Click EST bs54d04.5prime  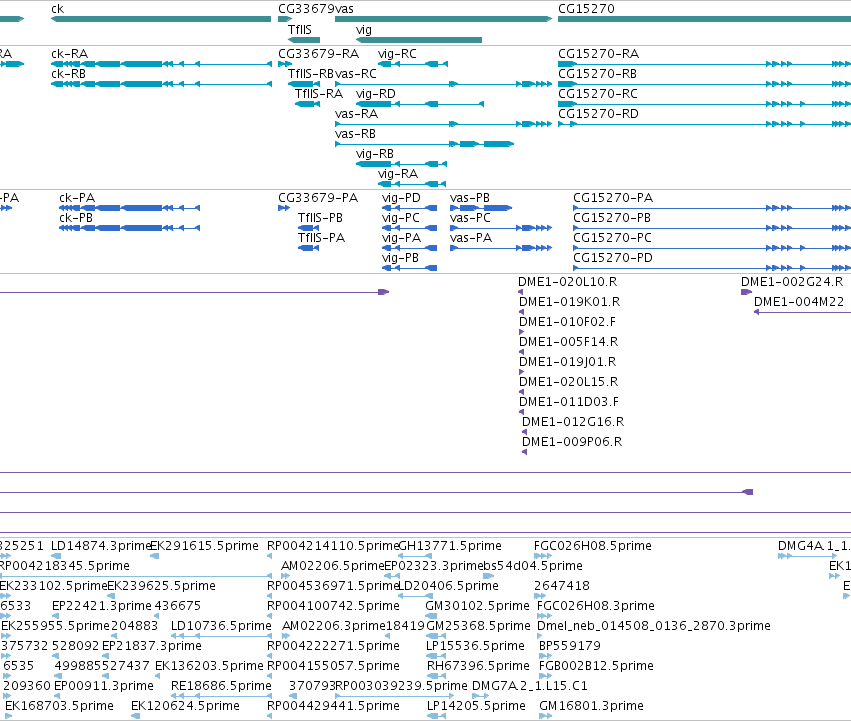488,576
